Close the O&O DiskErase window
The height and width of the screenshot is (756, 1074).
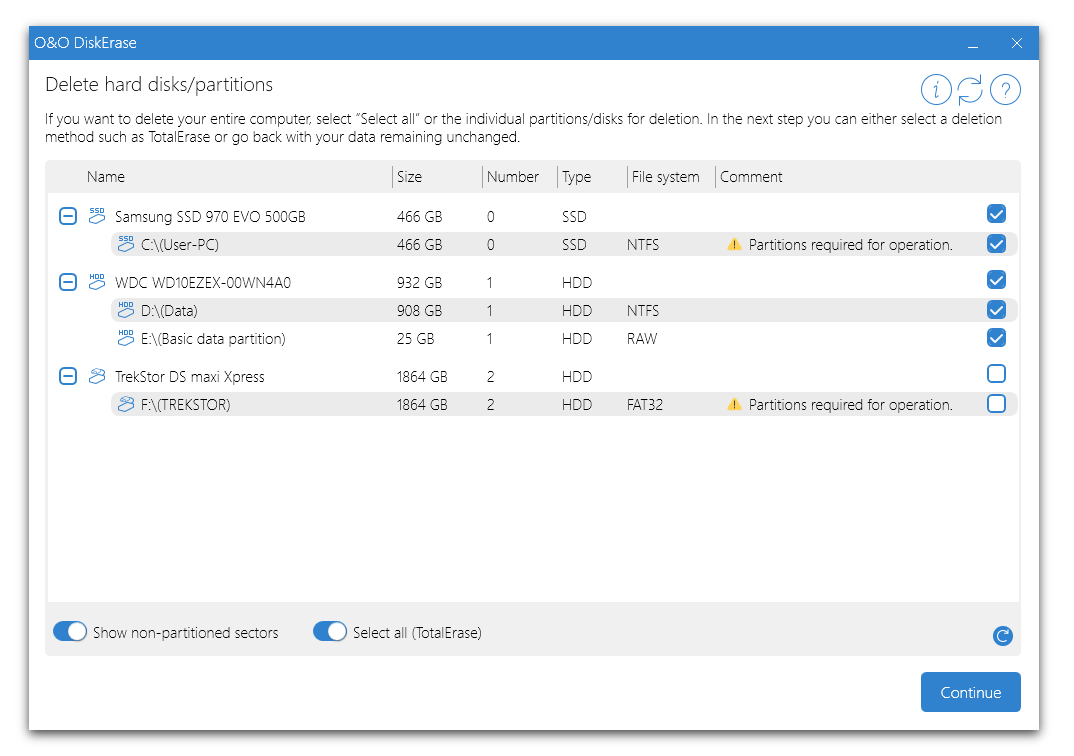[1016, 43]
